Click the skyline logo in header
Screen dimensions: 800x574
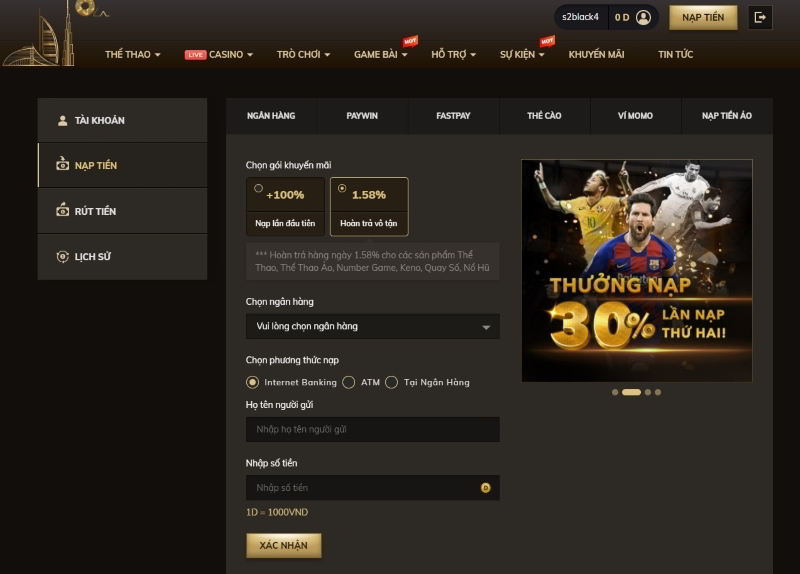pyautogui.click(x=41, y=35)
